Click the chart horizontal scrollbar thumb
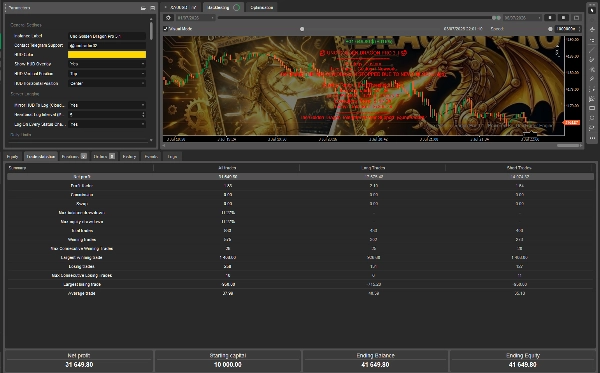Image resolution: width=600 pixels, height=373 pixels. coord(568,145)
